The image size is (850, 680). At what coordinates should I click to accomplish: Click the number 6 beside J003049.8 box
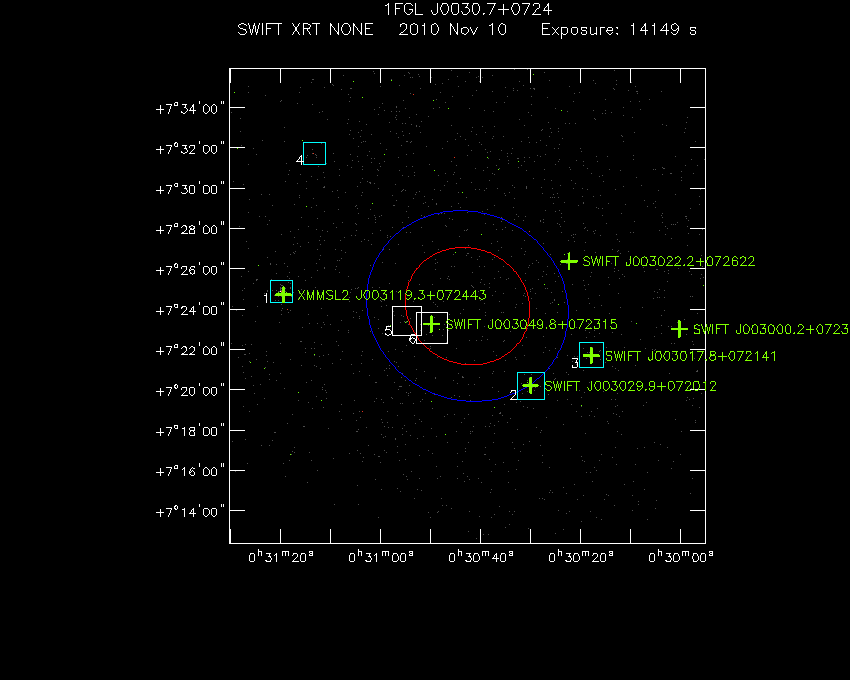point(413,339)
